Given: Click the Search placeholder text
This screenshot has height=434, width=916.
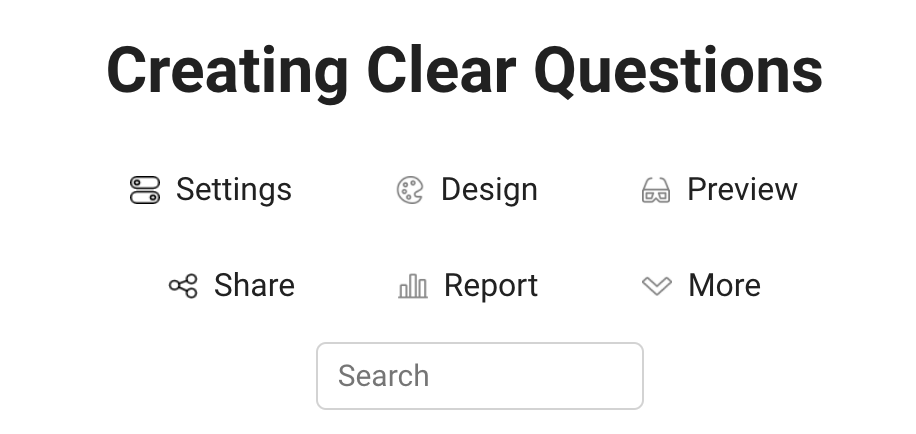Looking at the screenshot, I should pos(383,376).
